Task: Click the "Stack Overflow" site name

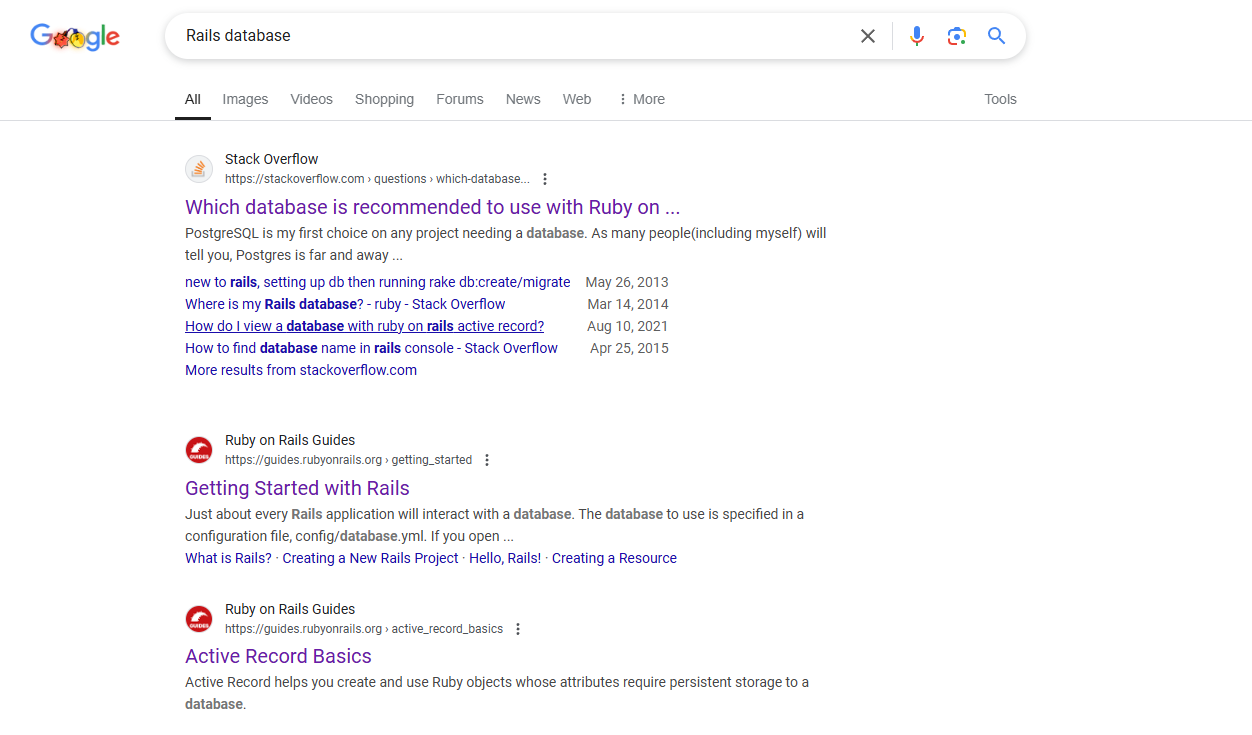Action: point(272,159)
